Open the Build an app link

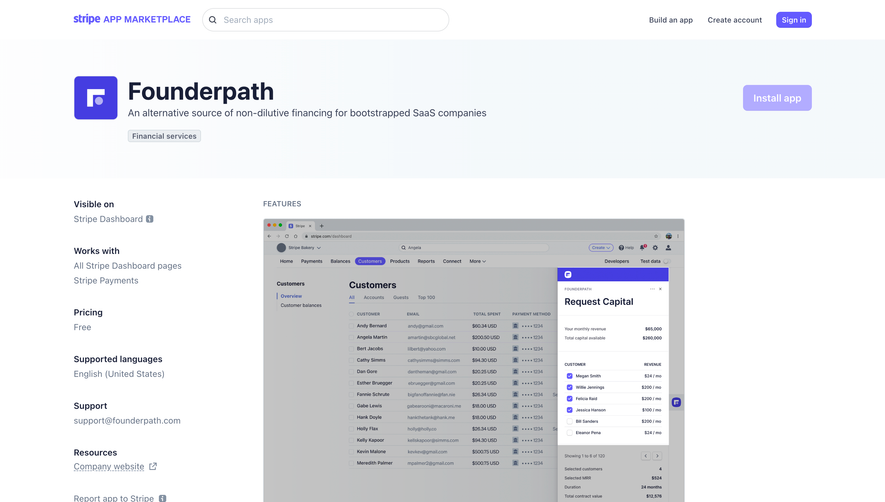coord(671,20)
